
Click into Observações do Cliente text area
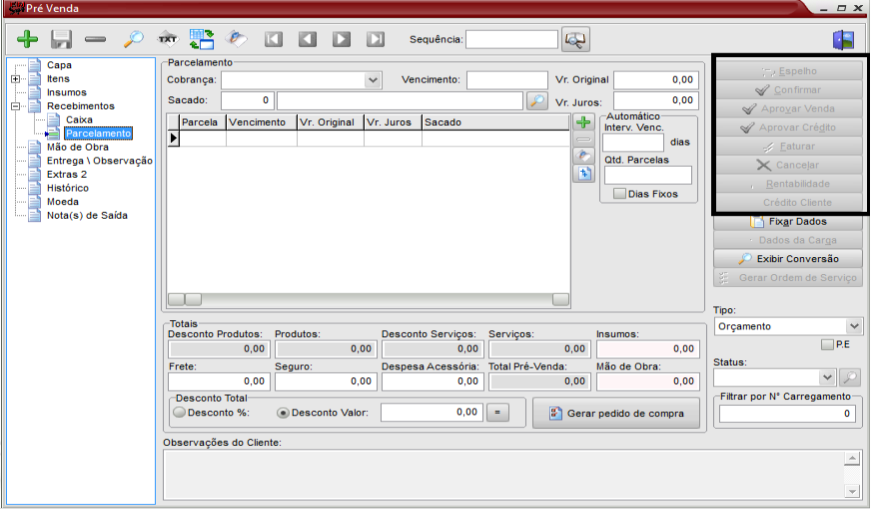pyautogui.click(x=503, y=475)
